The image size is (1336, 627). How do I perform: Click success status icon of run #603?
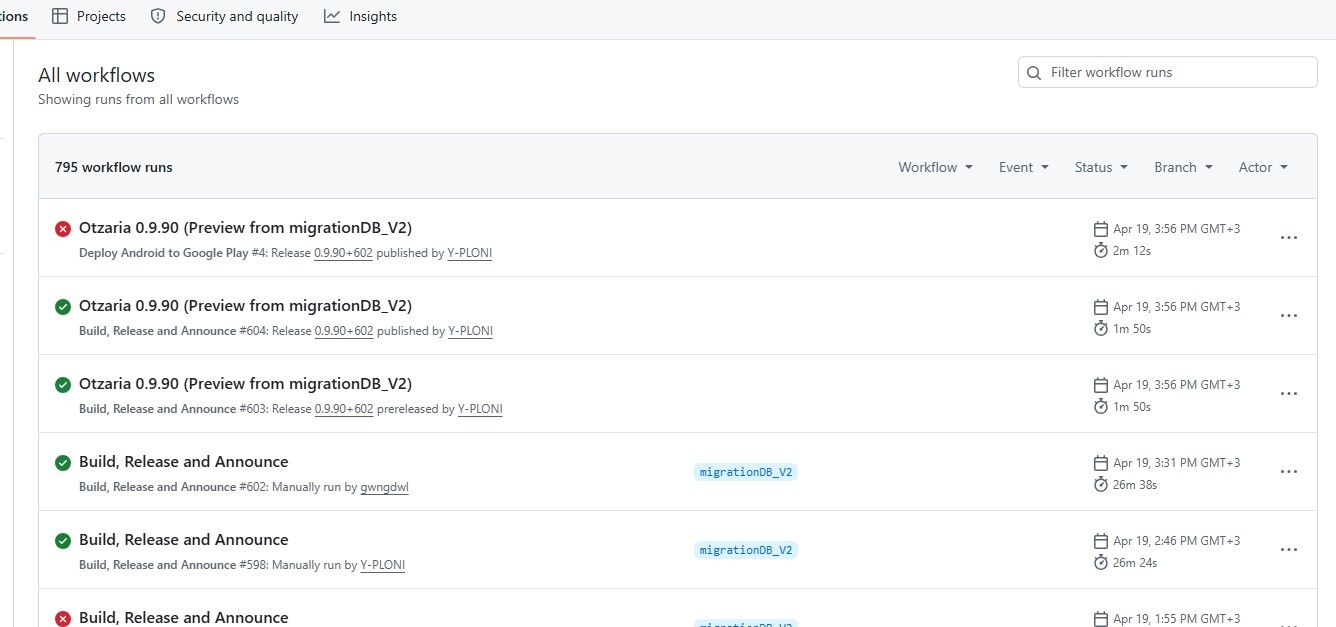pyautogui.click(x=63, y=384)
